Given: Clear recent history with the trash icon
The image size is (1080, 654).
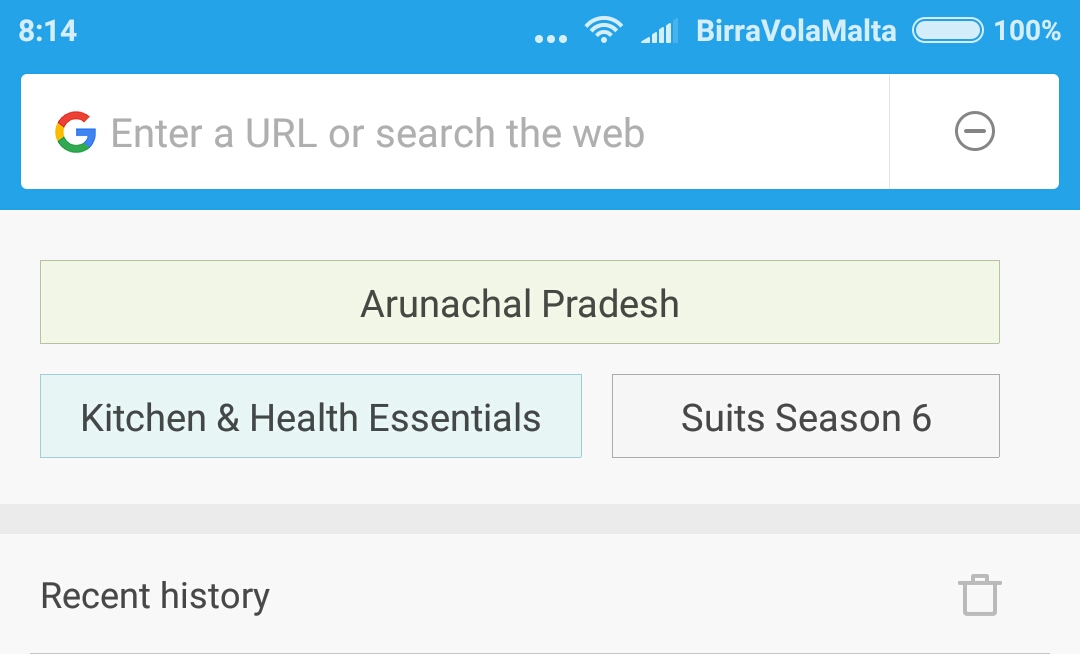Looking at the screenshot, I should tap(979, 595).
